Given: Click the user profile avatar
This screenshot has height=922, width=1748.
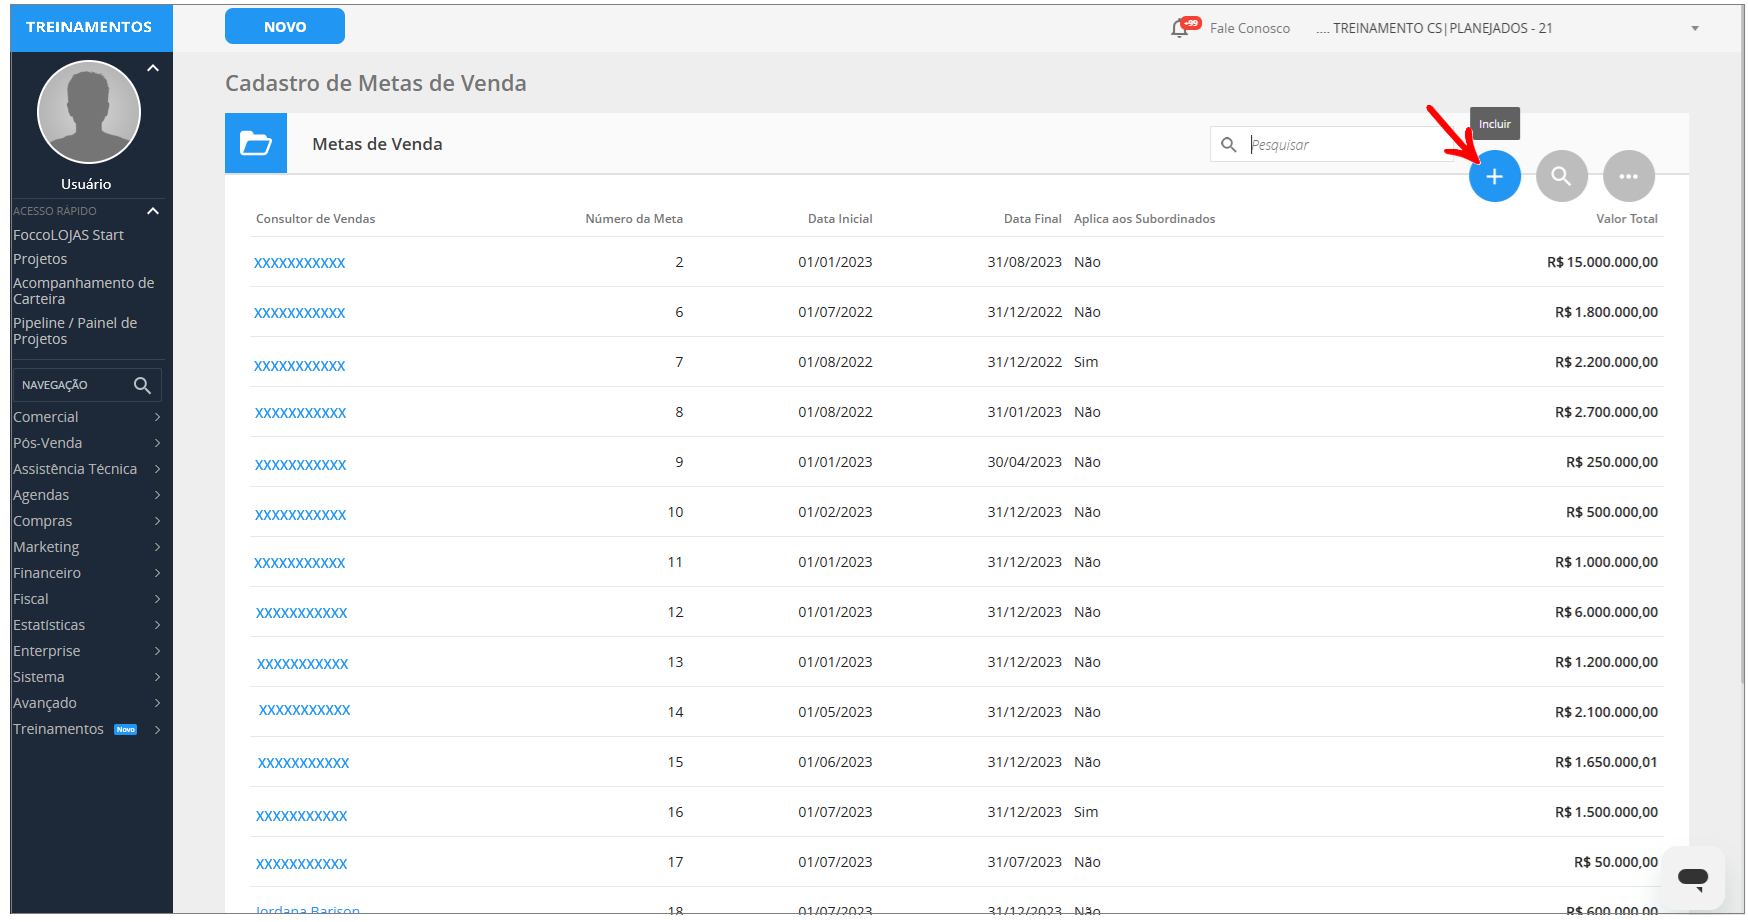Looking at the screenshot, I should point(89,112).
